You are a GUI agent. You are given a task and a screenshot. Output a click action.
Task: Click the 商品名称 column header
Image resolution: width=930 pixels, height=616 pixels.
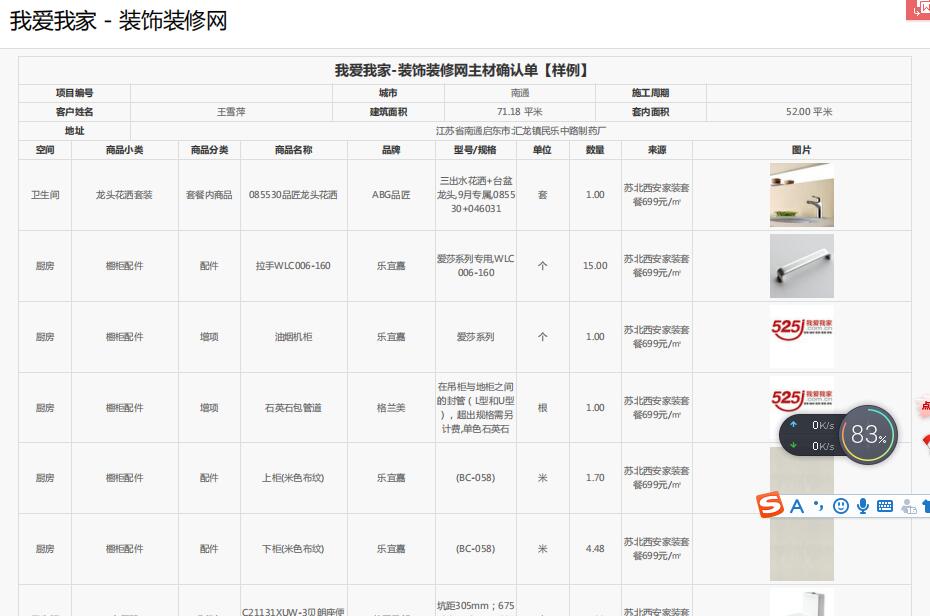293,150
